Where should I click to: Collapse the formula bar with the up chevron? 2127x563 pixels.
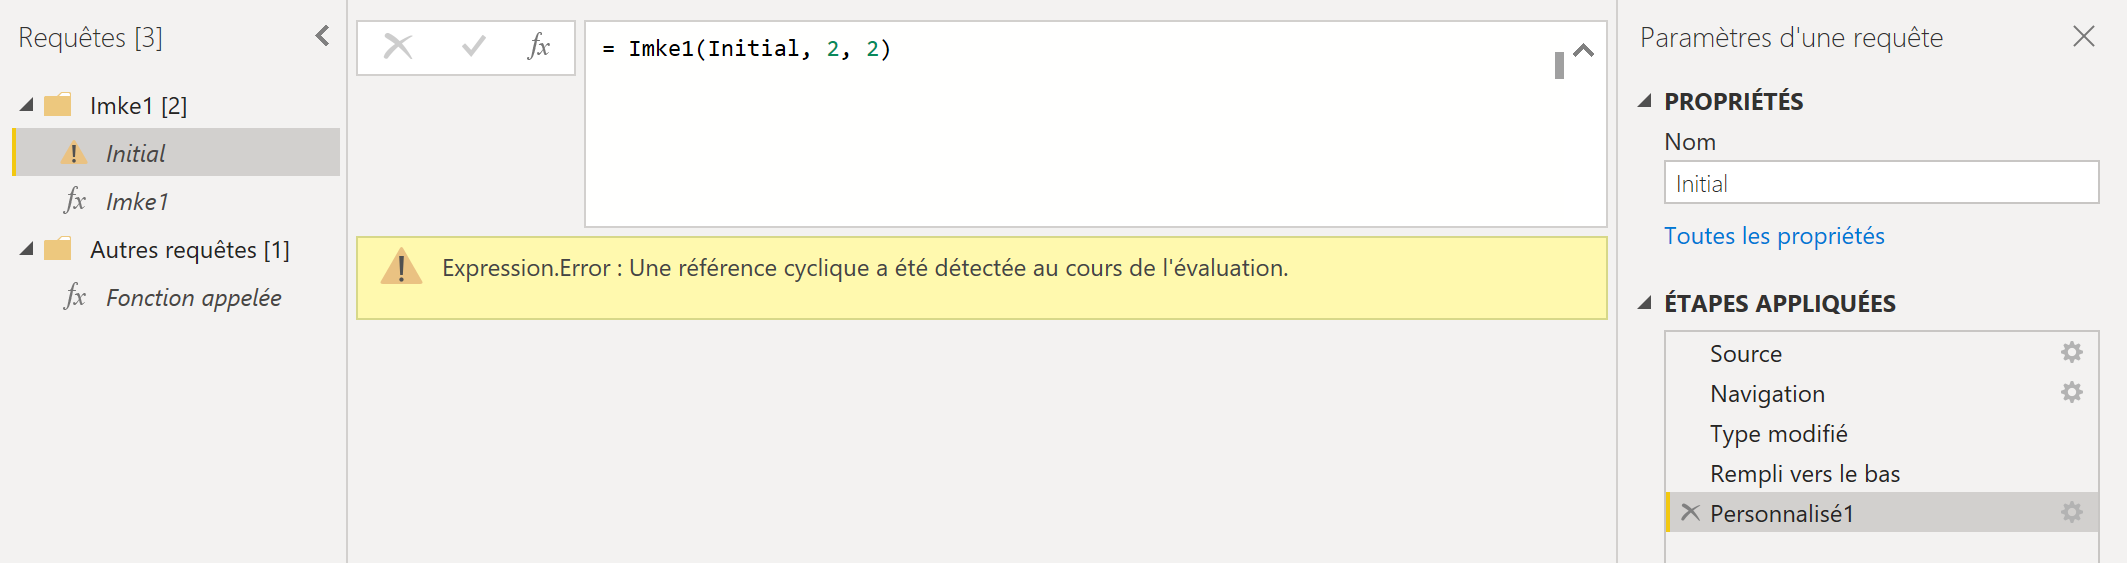1583,50
